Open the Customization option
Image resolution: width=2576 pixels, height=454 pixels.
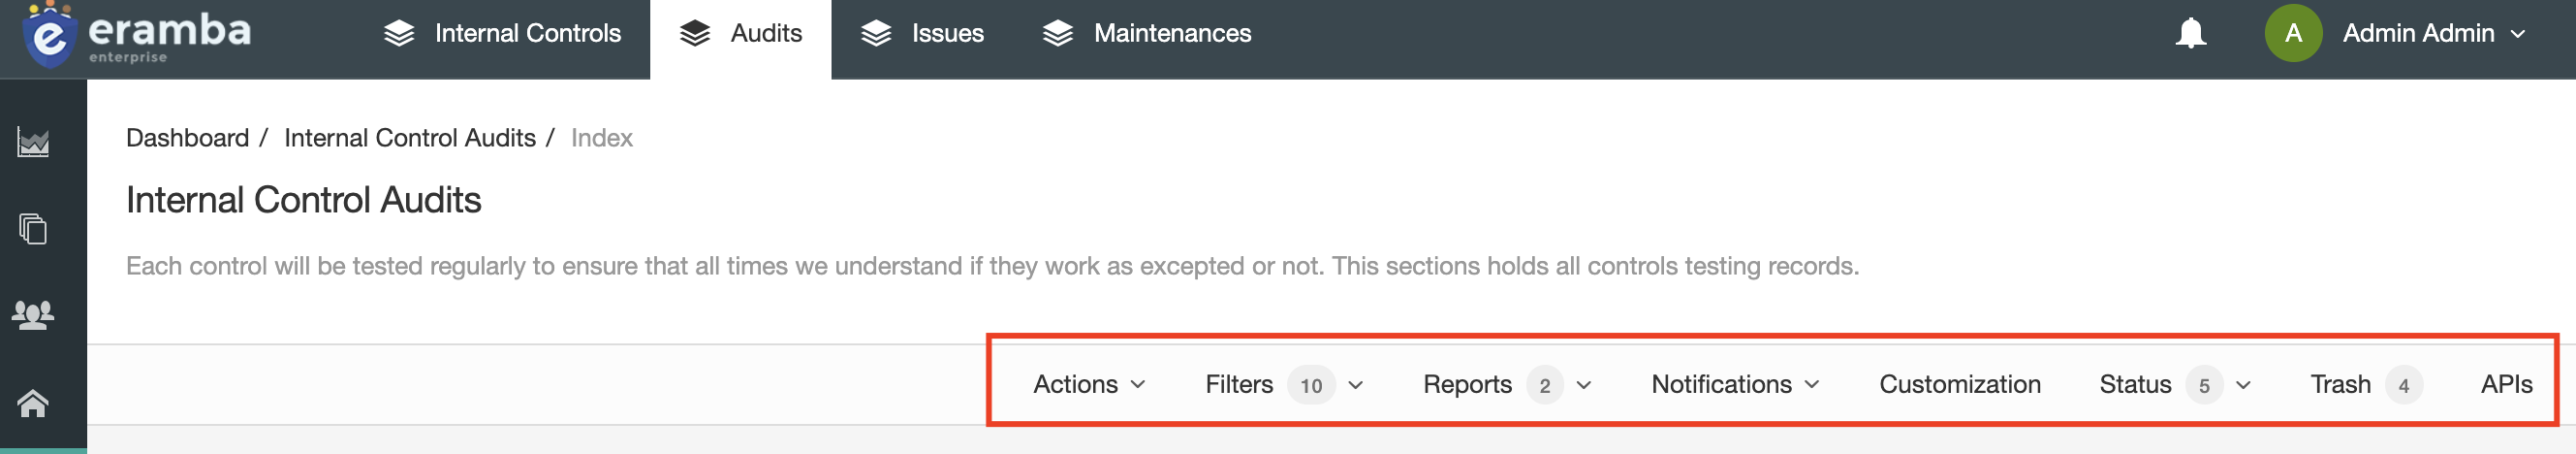click(1959, 384)
